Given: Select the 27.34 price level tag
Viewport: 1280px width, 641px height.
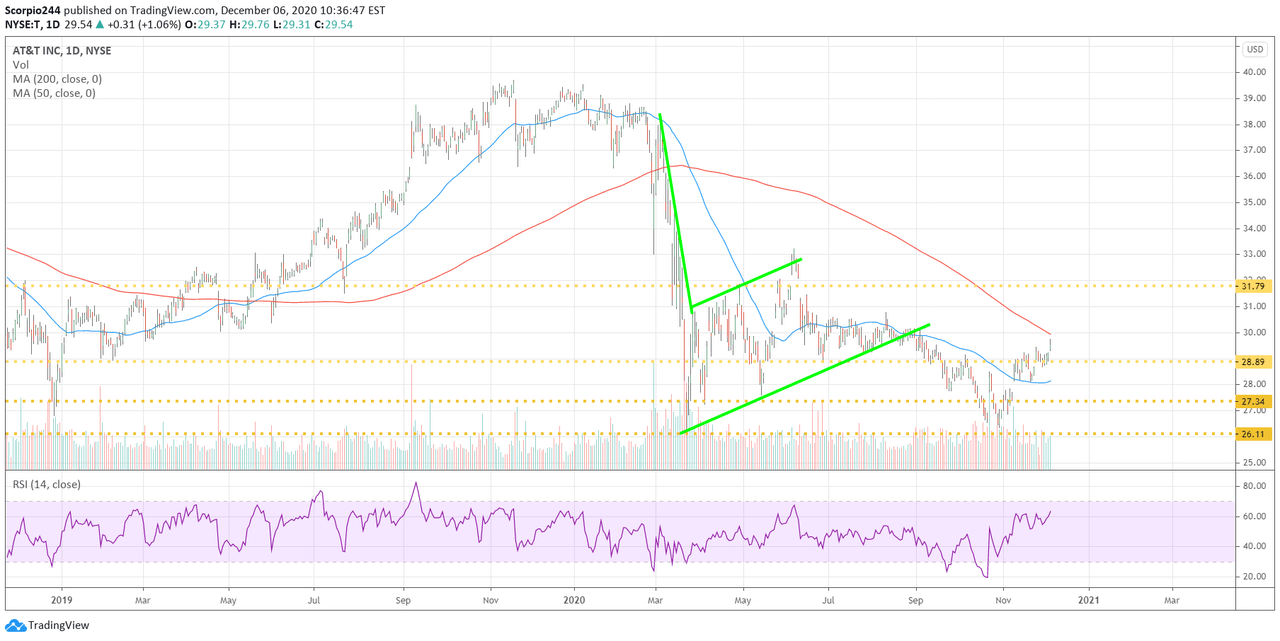Looking at the screenshot, I should [1255, 401].
